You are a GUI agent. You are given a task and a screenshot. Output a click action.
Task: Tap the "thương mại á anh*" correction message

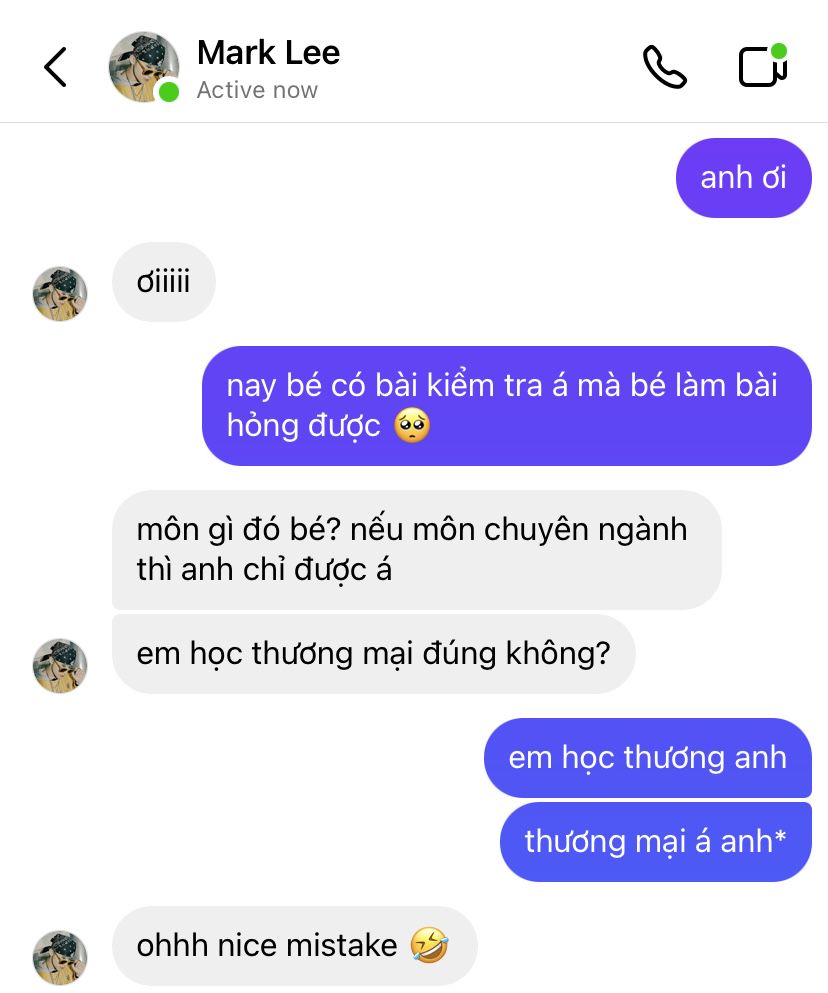[x=656, y=842]
